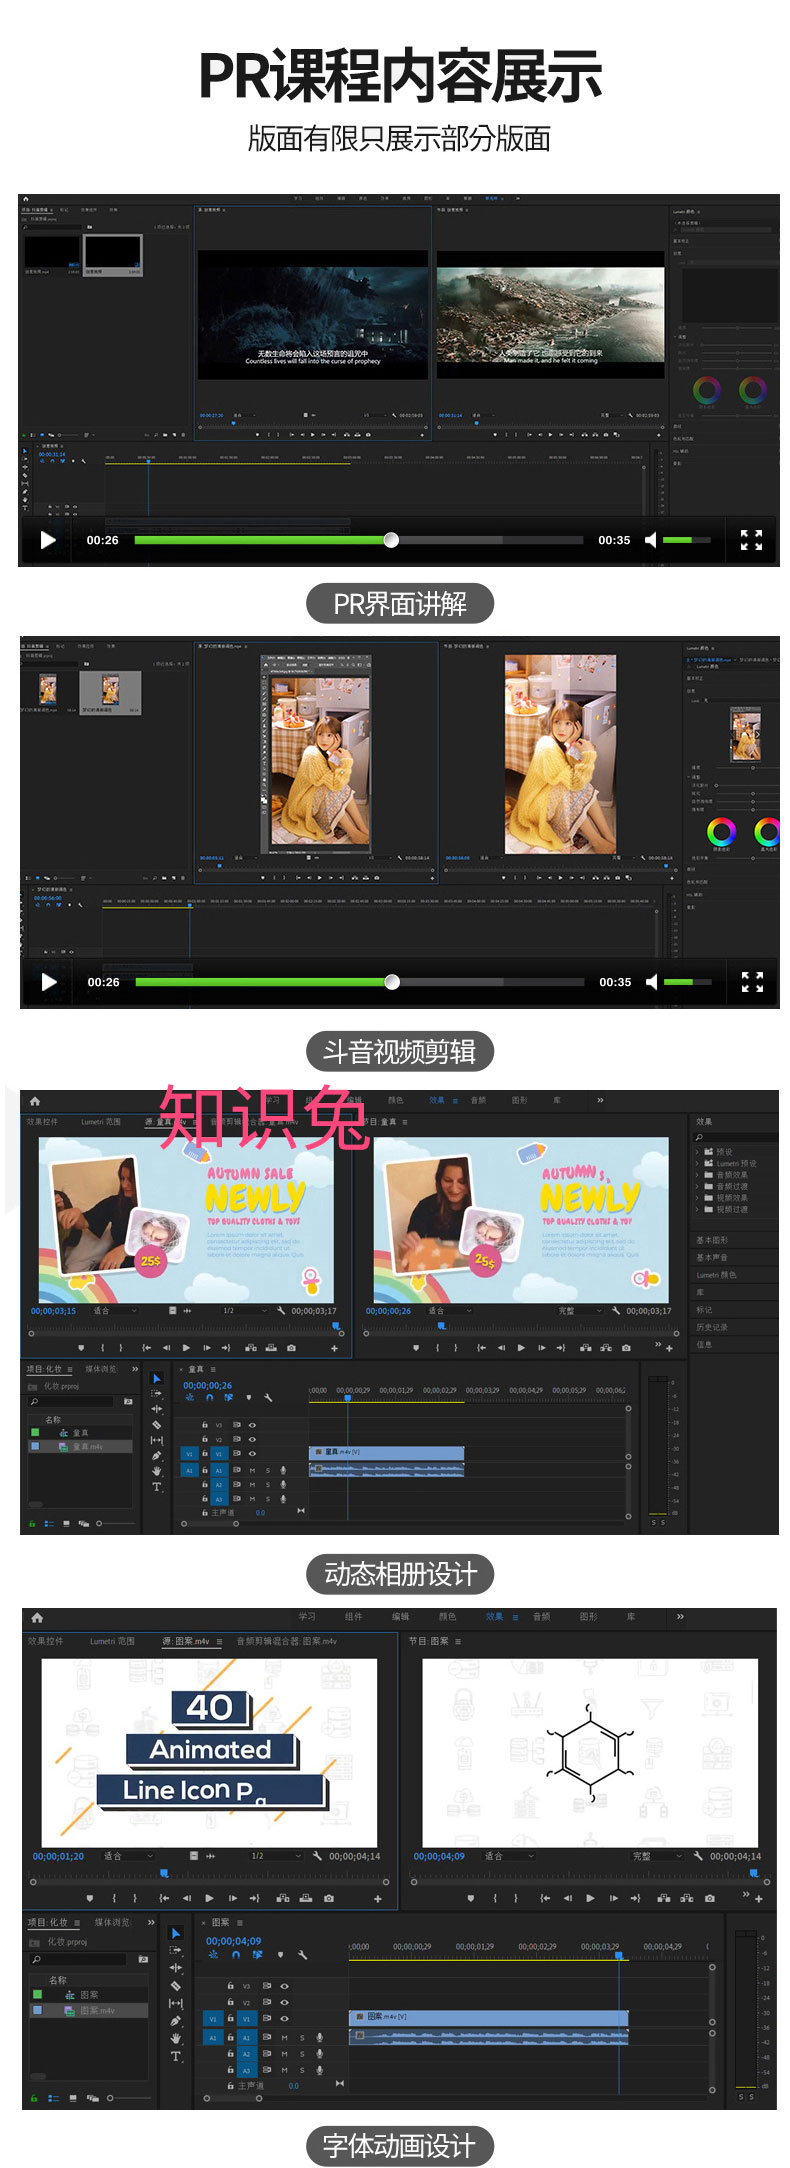The width and height of the screenshot is (790, 2168).
Task: Seek on the 斗音视频剪辑 video progress bar
Action: [359, 982]
